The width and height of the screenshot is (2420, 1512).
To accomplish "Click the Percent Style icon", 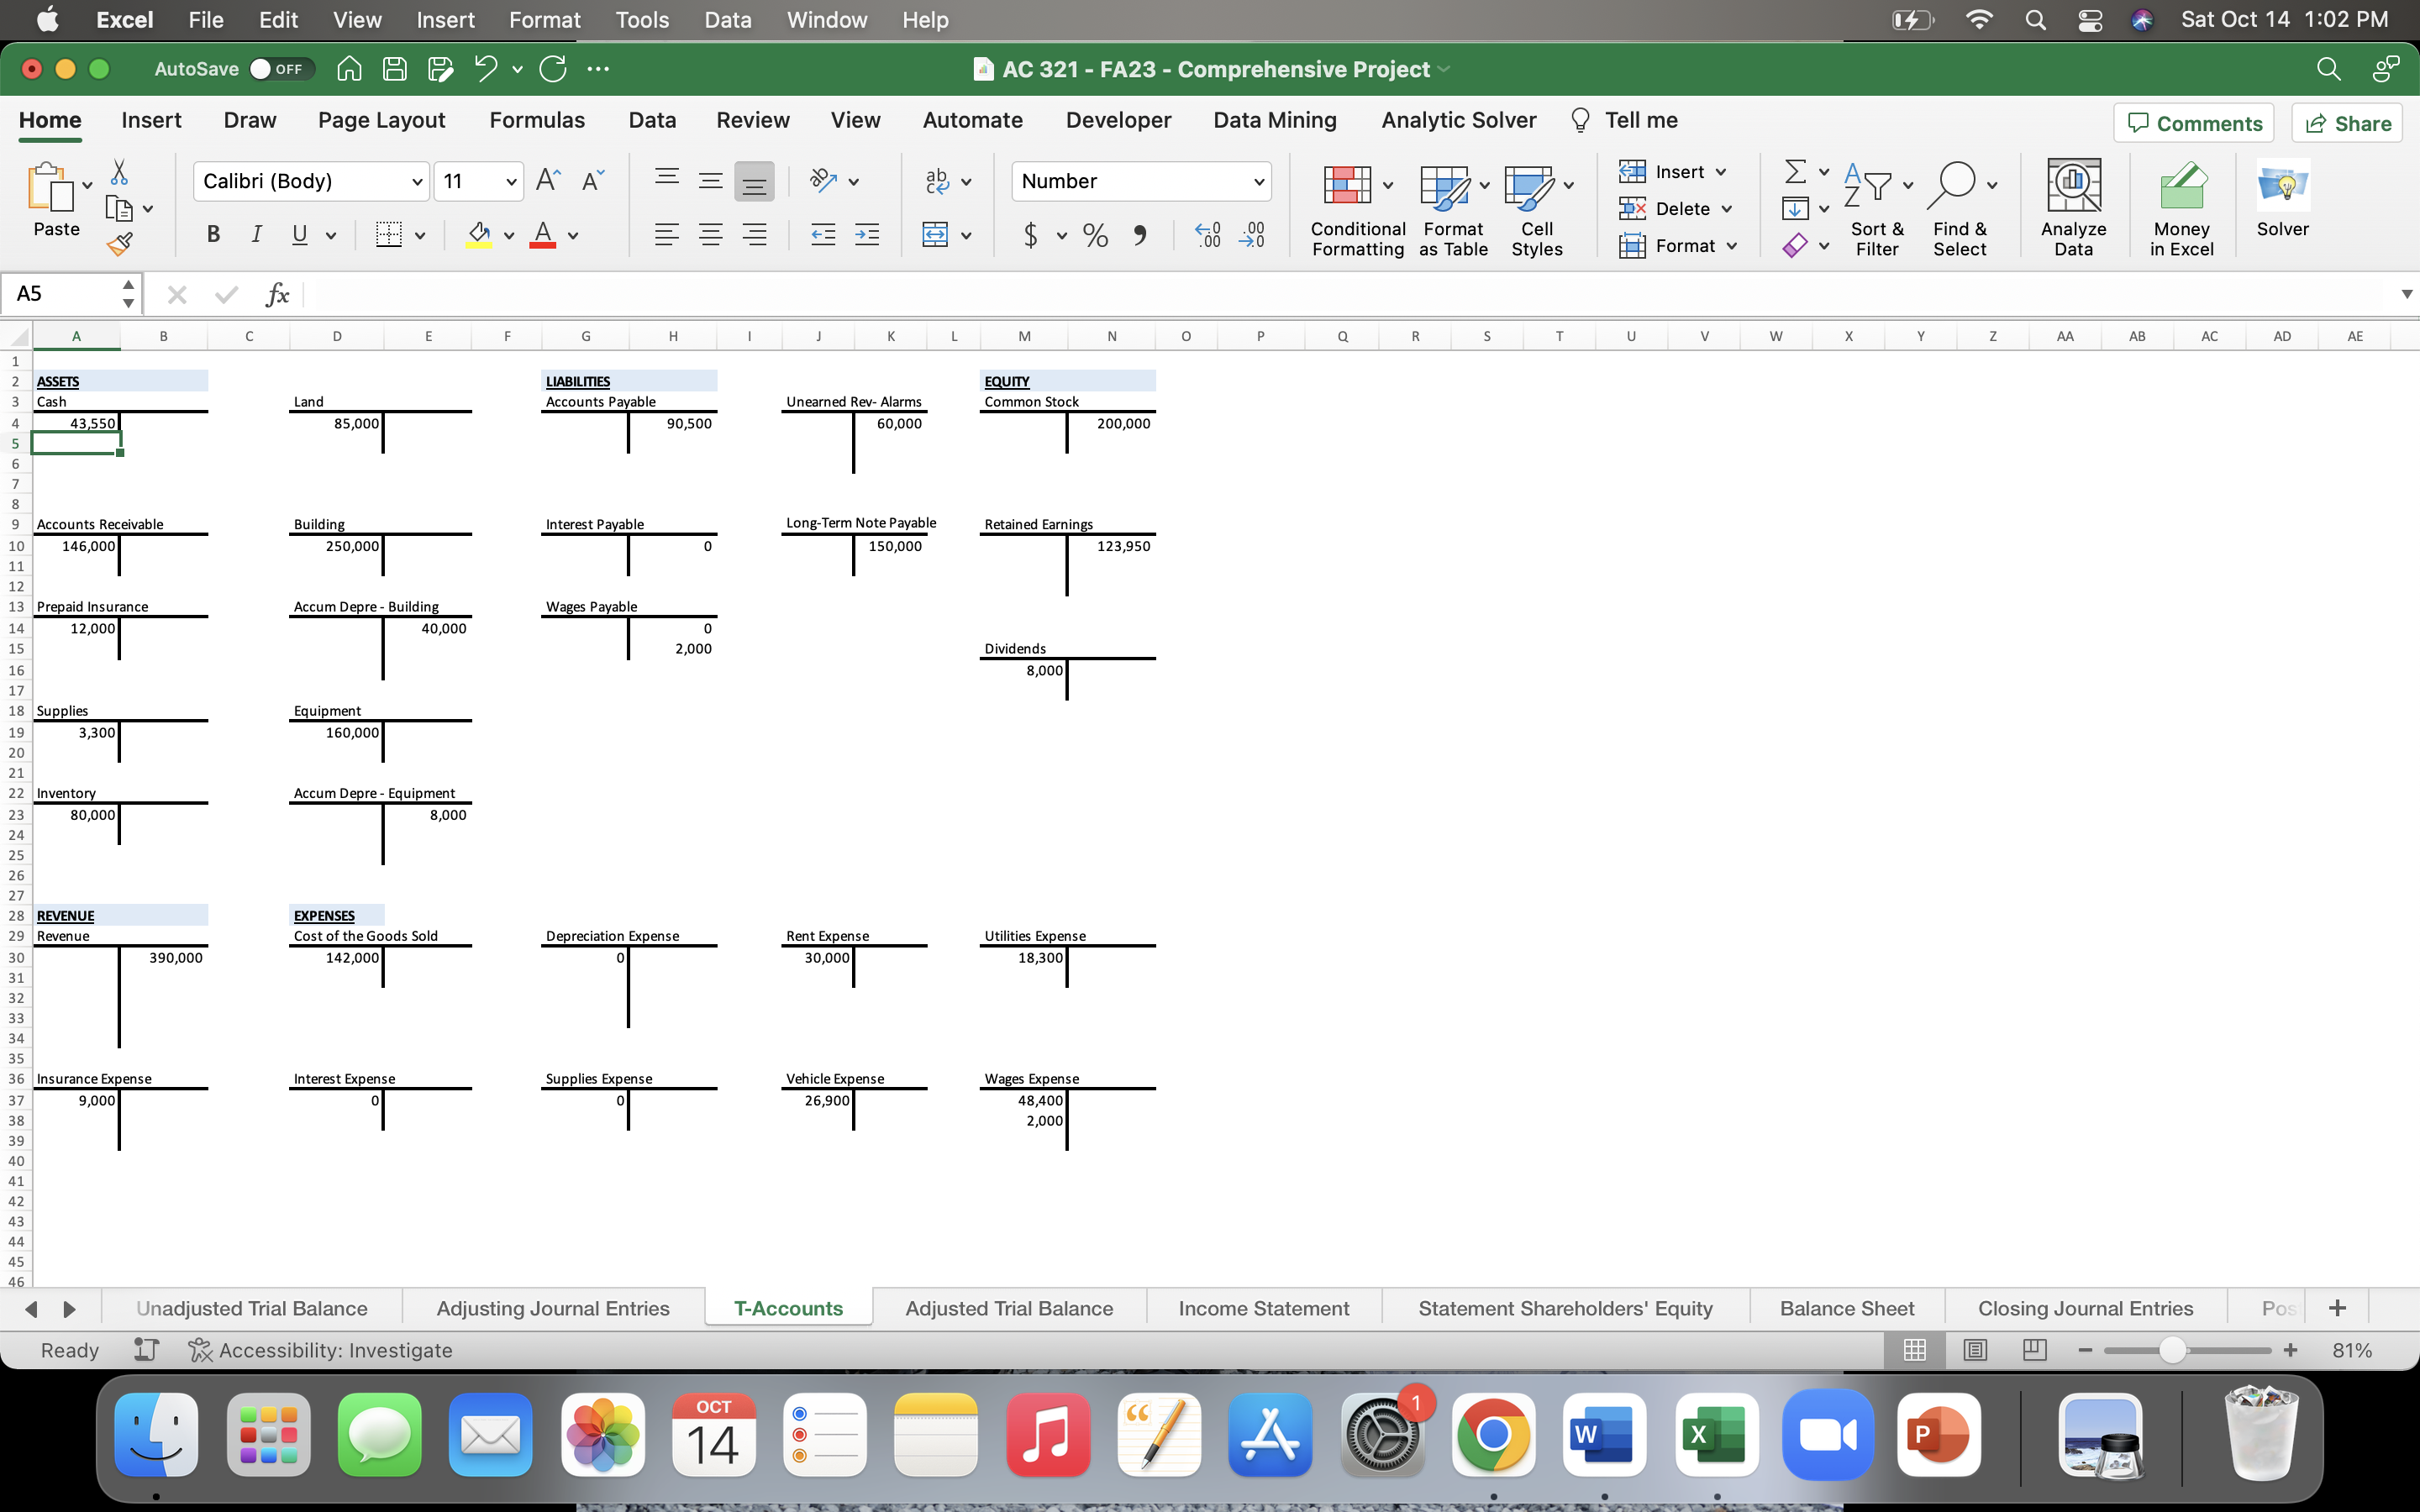I will pyautogui.click(x=1095, y=235).
